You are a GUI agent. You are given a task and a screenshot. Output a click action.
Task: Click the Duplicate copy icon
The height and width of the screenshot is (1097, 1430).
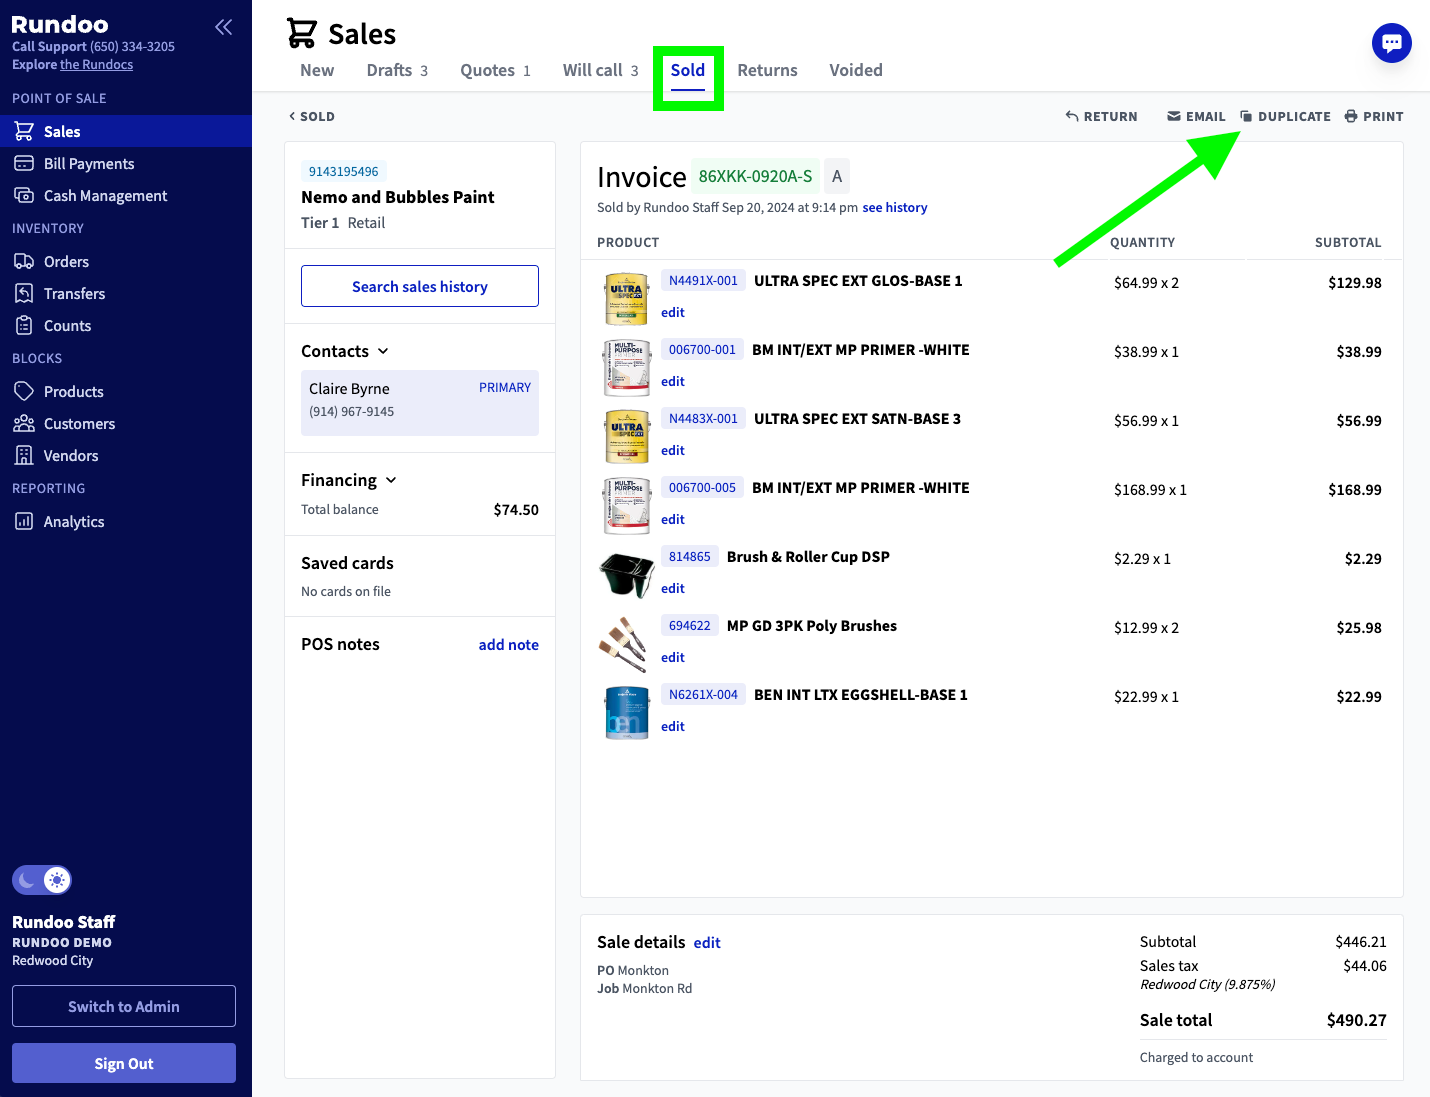[1246, 116]
